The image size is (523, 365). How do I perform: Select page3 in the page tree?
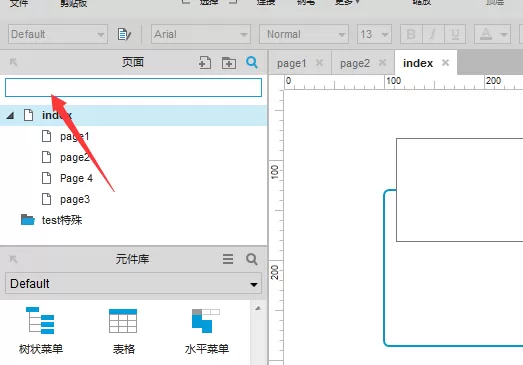(75, 199)
